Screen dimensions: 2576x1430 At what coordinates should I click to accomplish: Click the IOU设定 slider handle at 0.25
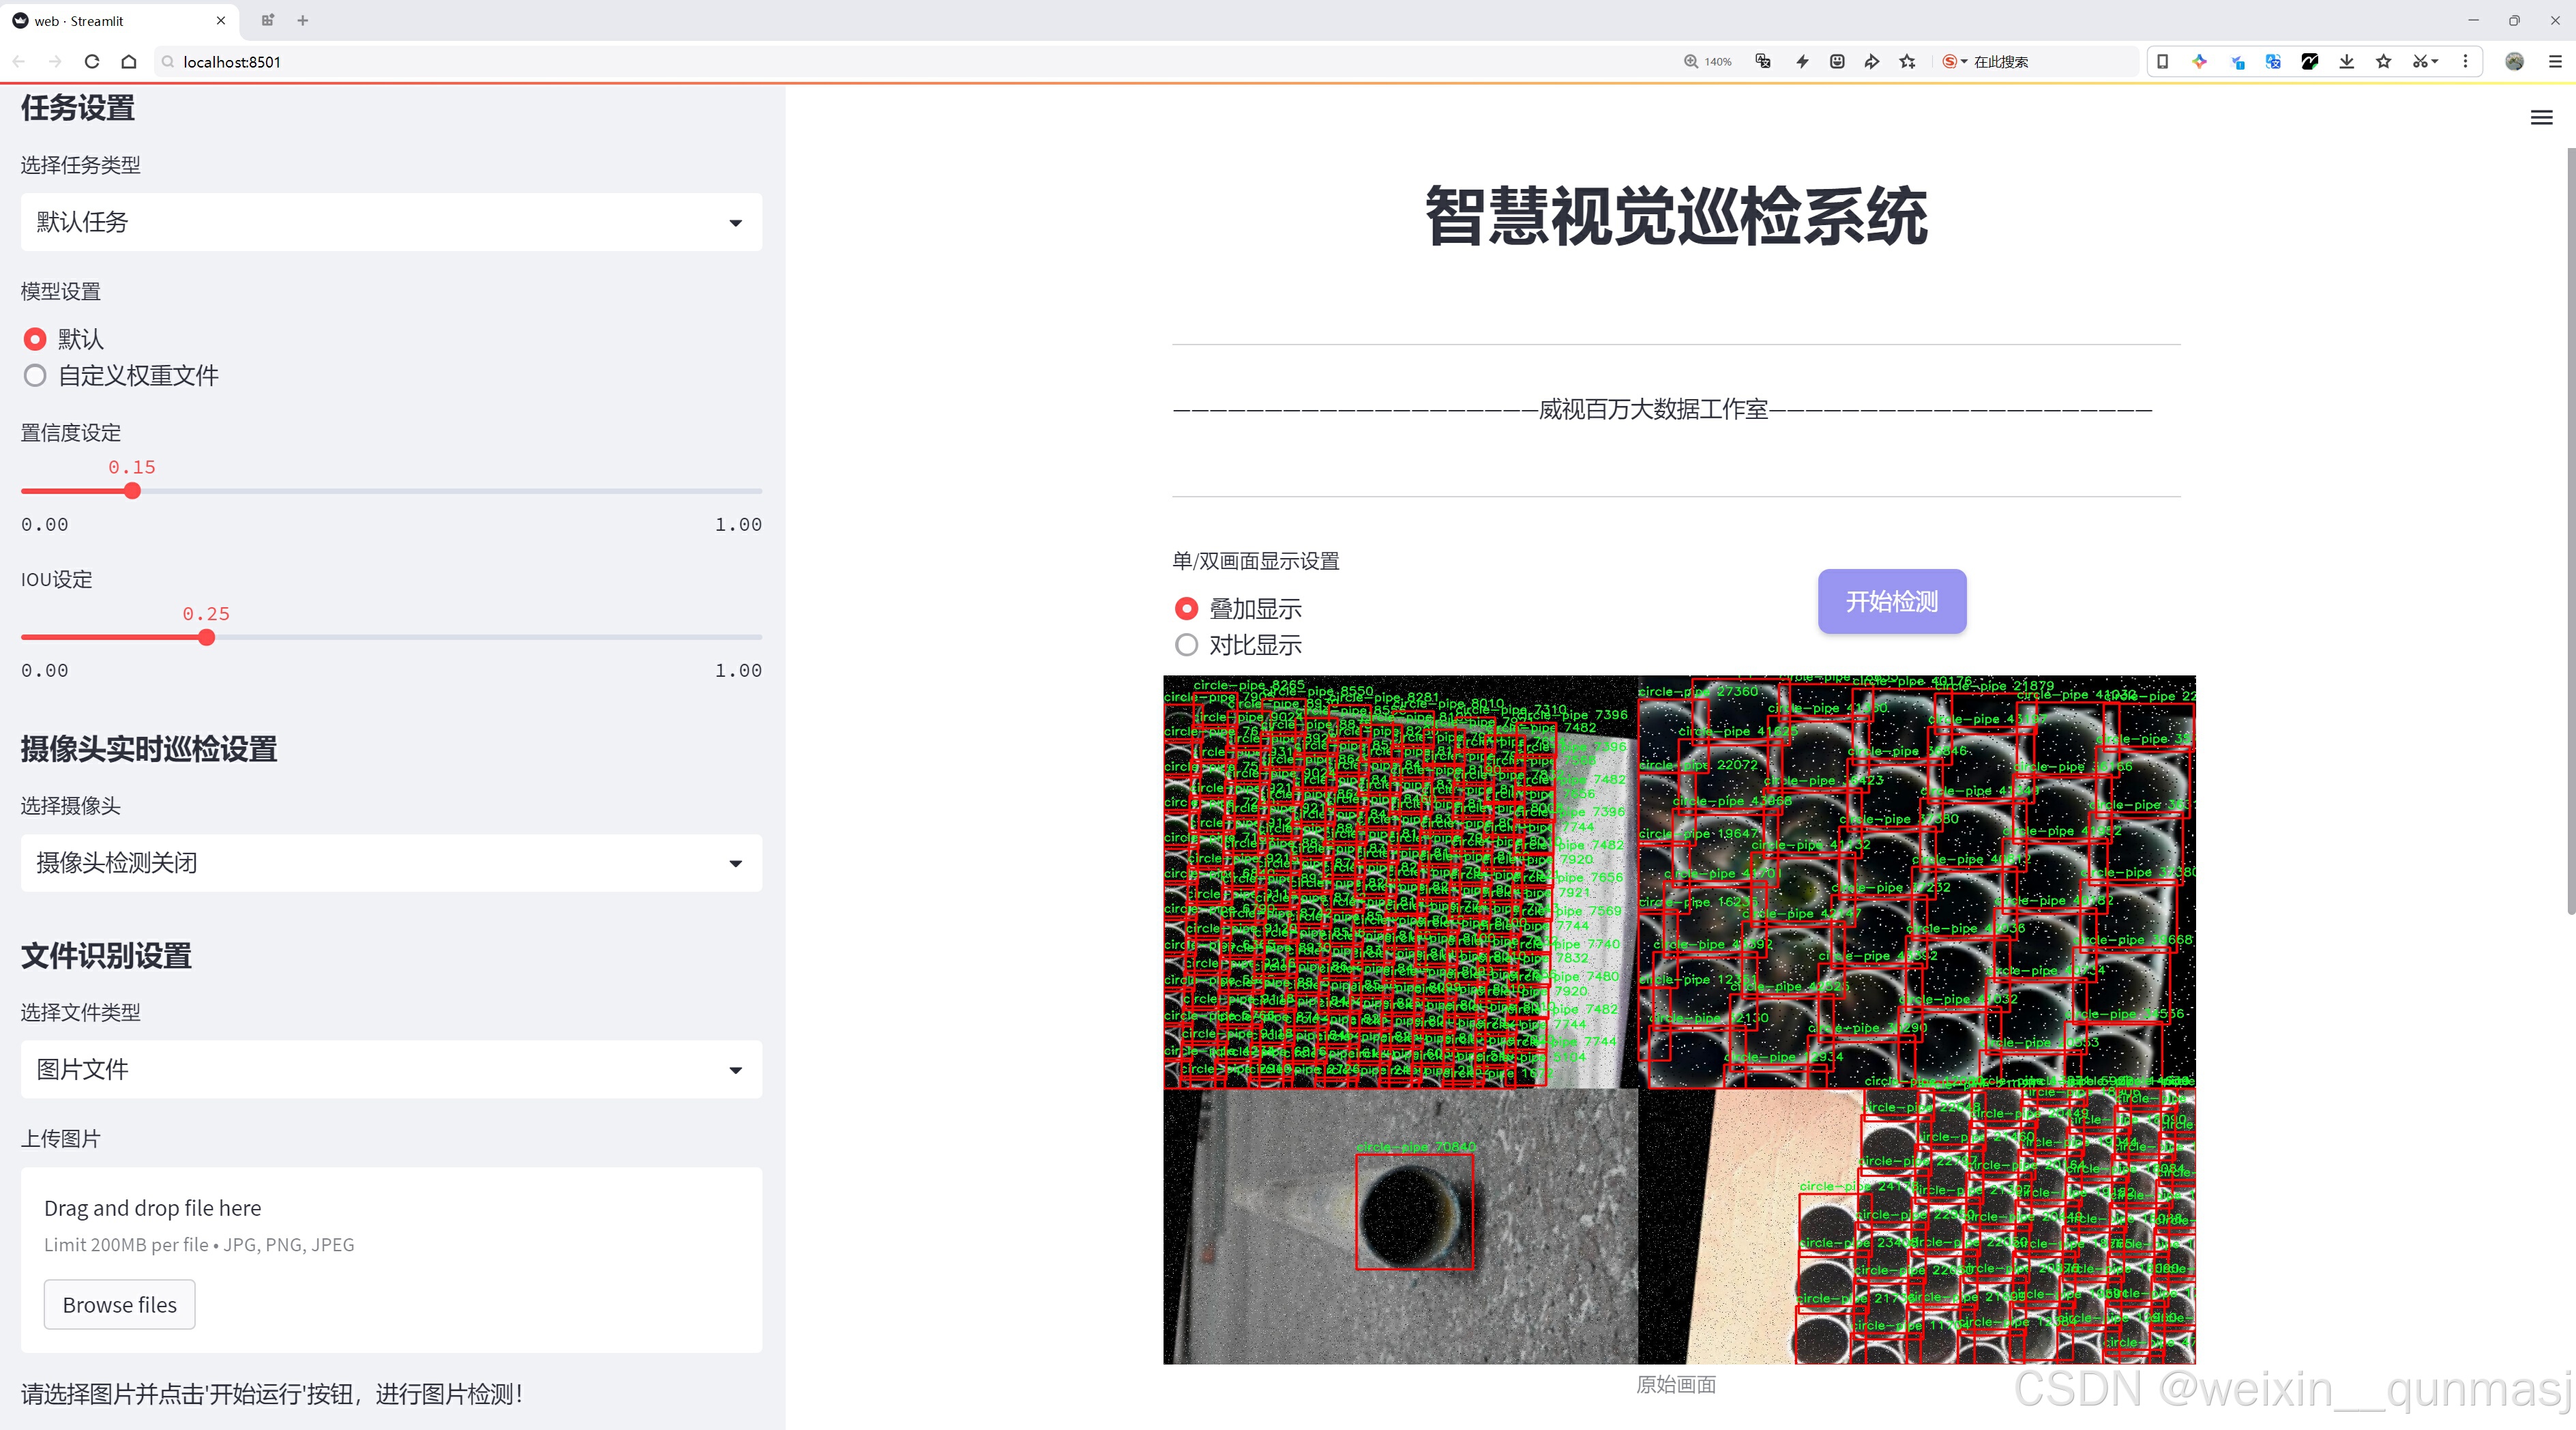pyautogui.click(x=207, y=638)
